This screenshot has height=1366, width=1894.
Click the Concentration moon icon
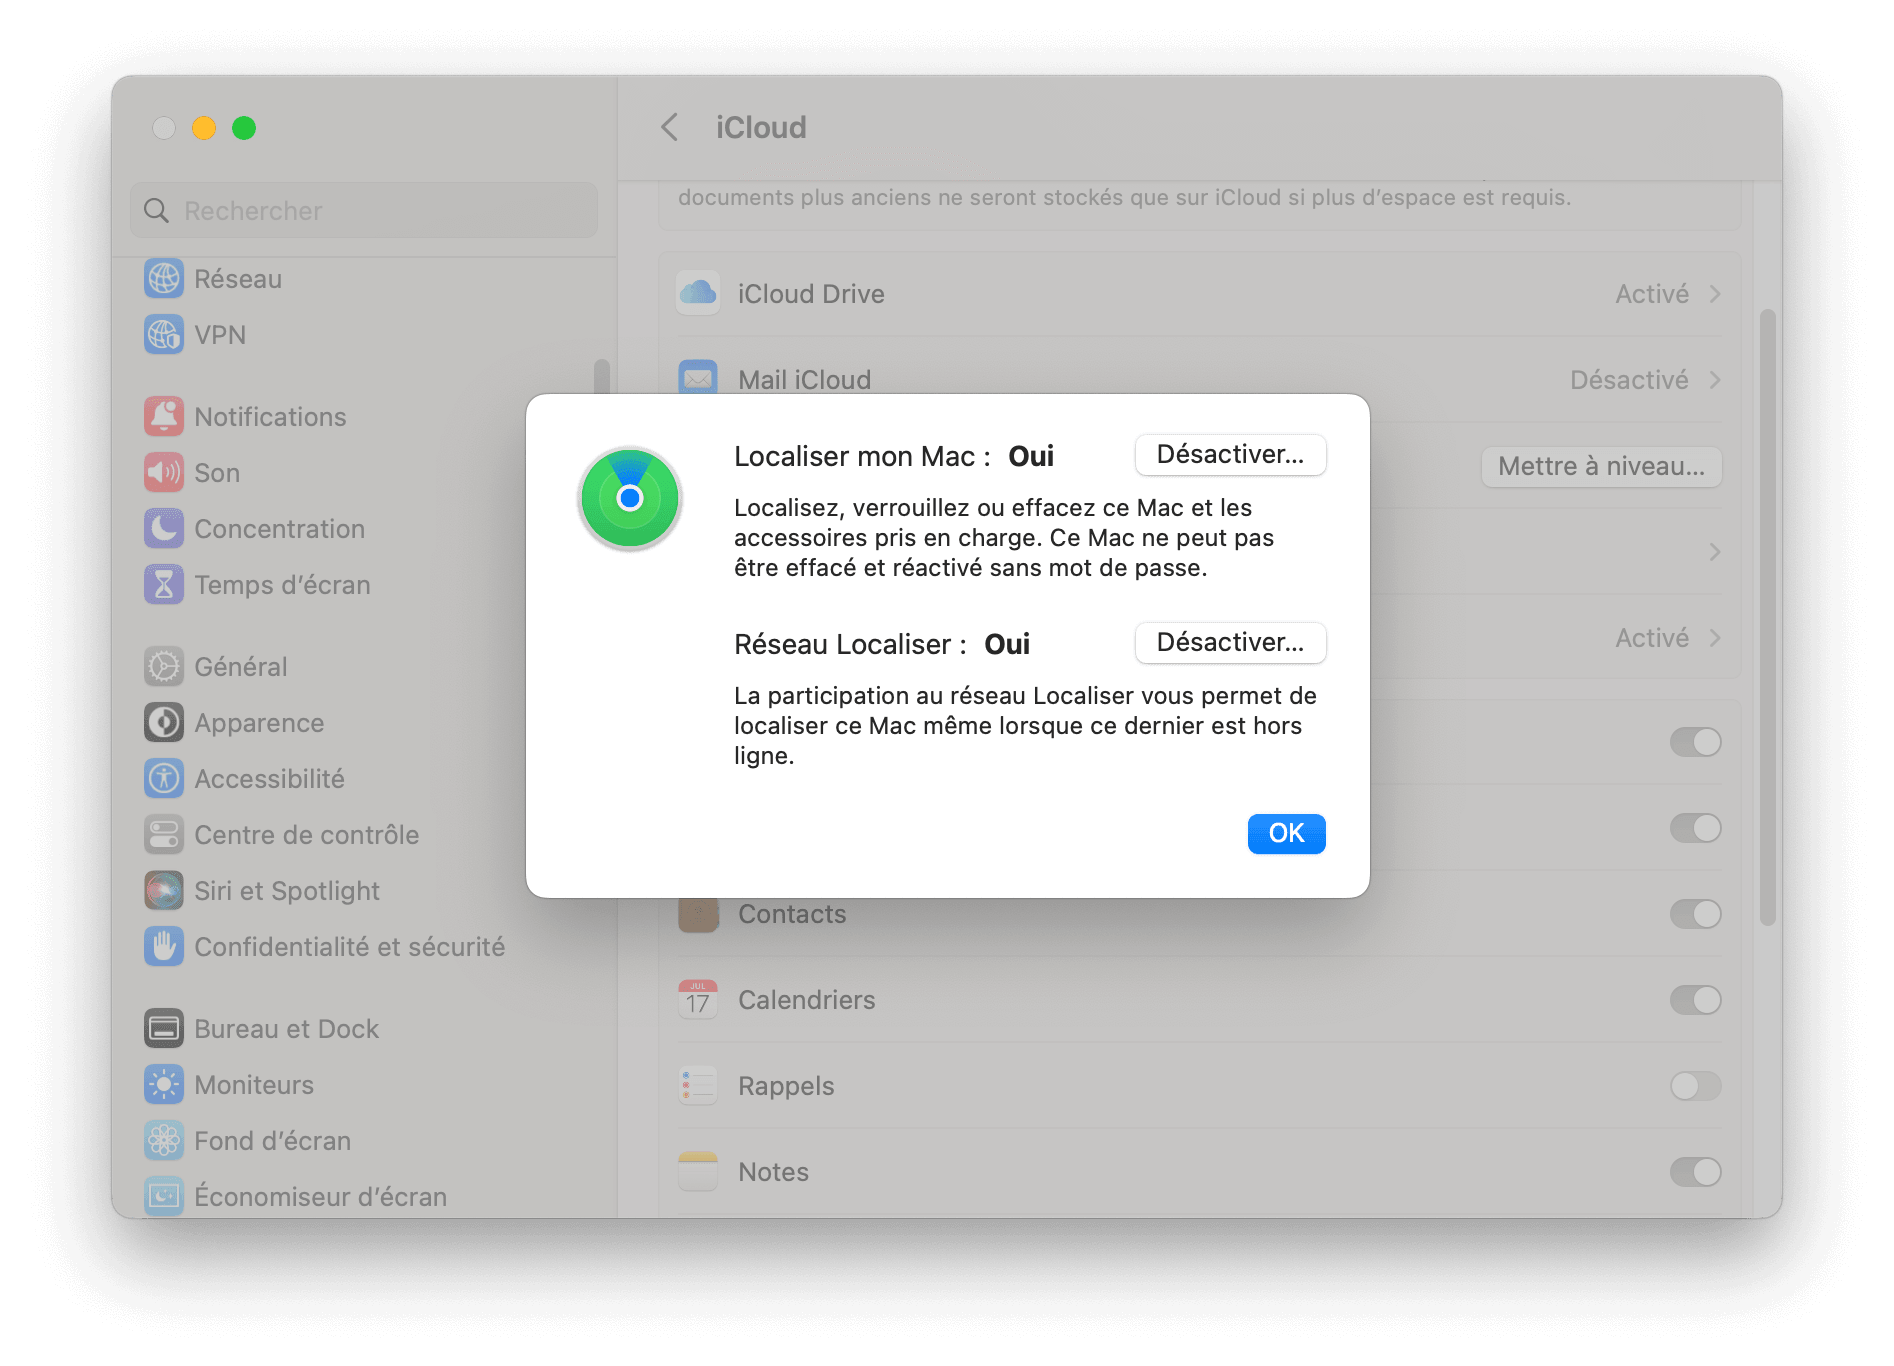[x=164, y=528]
